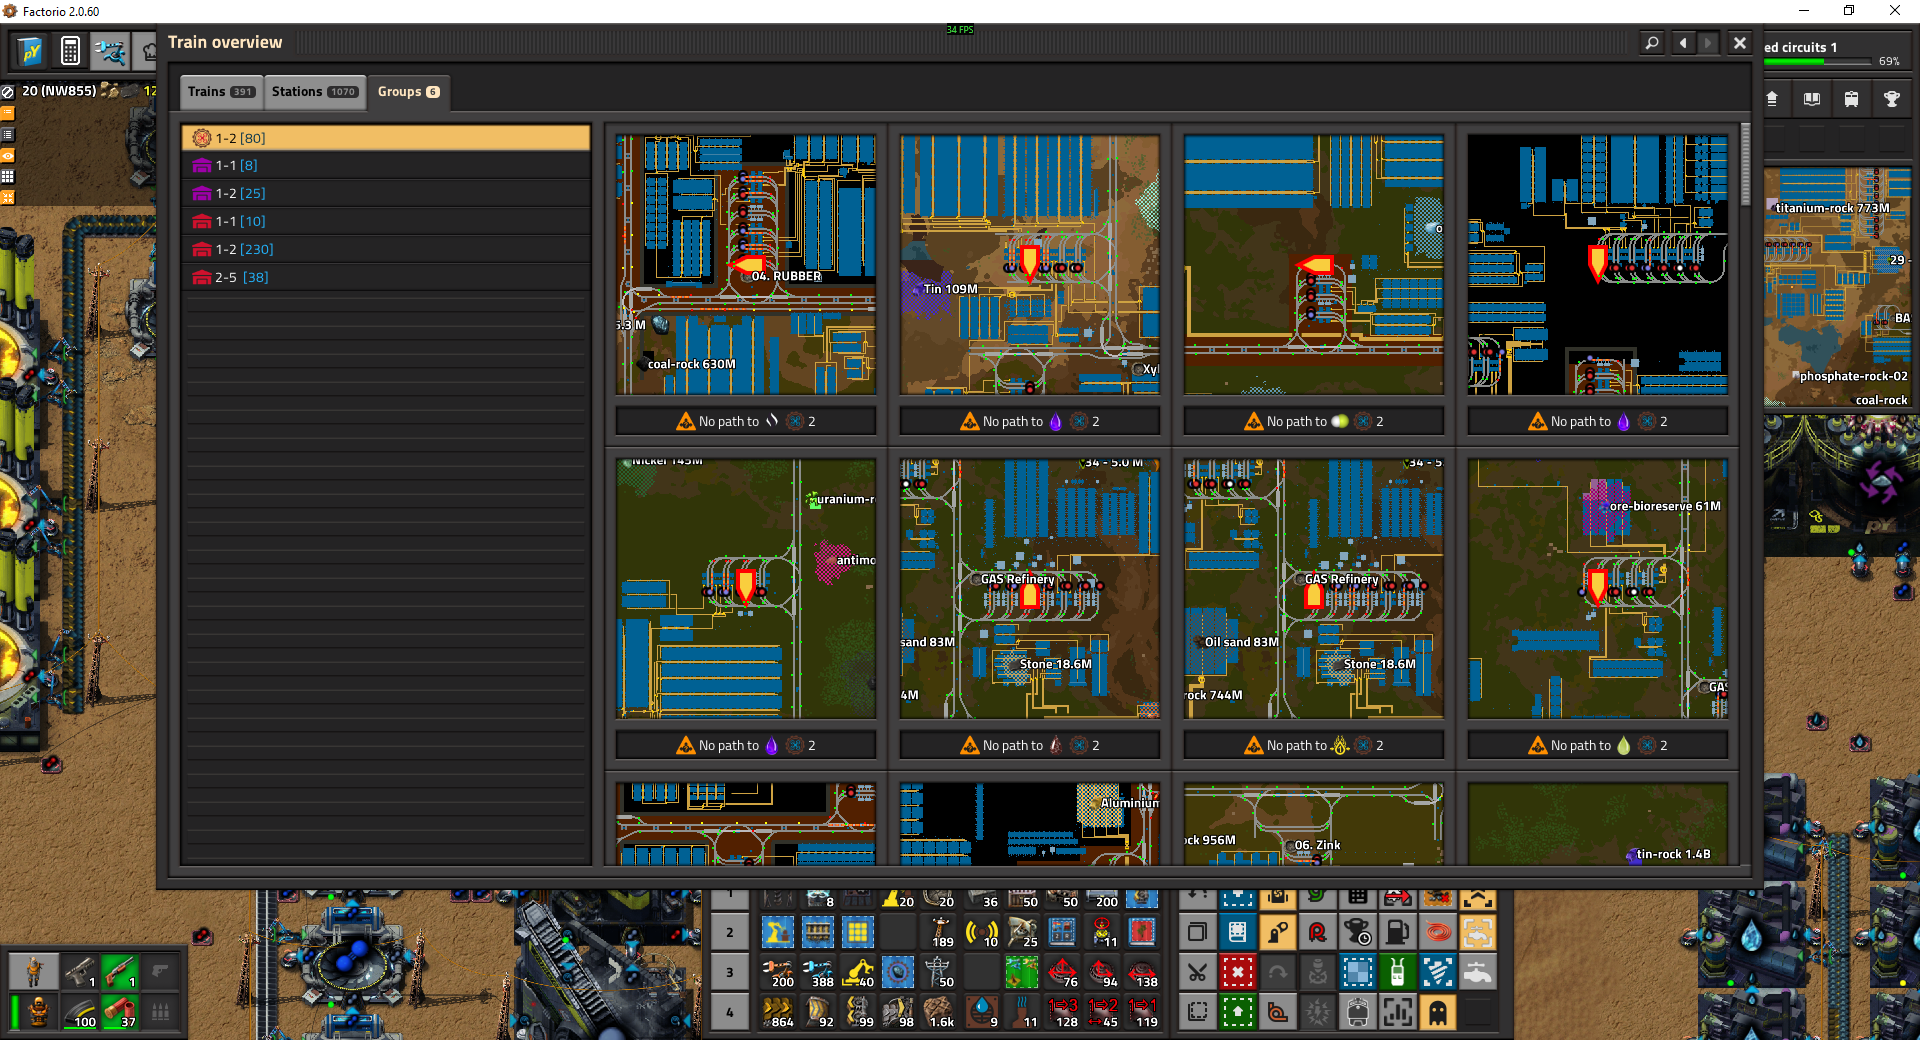1920x1040 pixels.
Task: Select the train group 1-1 [8]
Action: coord(386,165)
